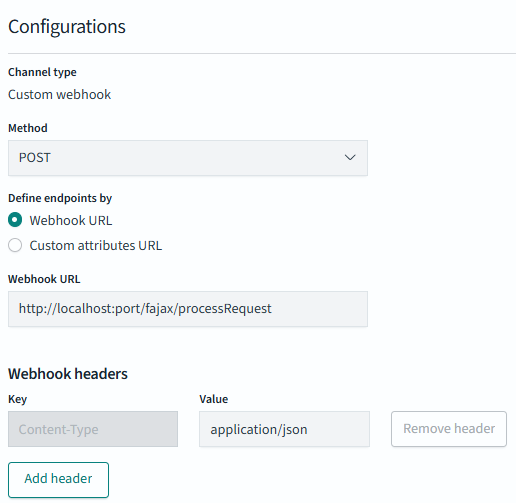
Task: Click the Key column label
Action: [x=17, y=399]
